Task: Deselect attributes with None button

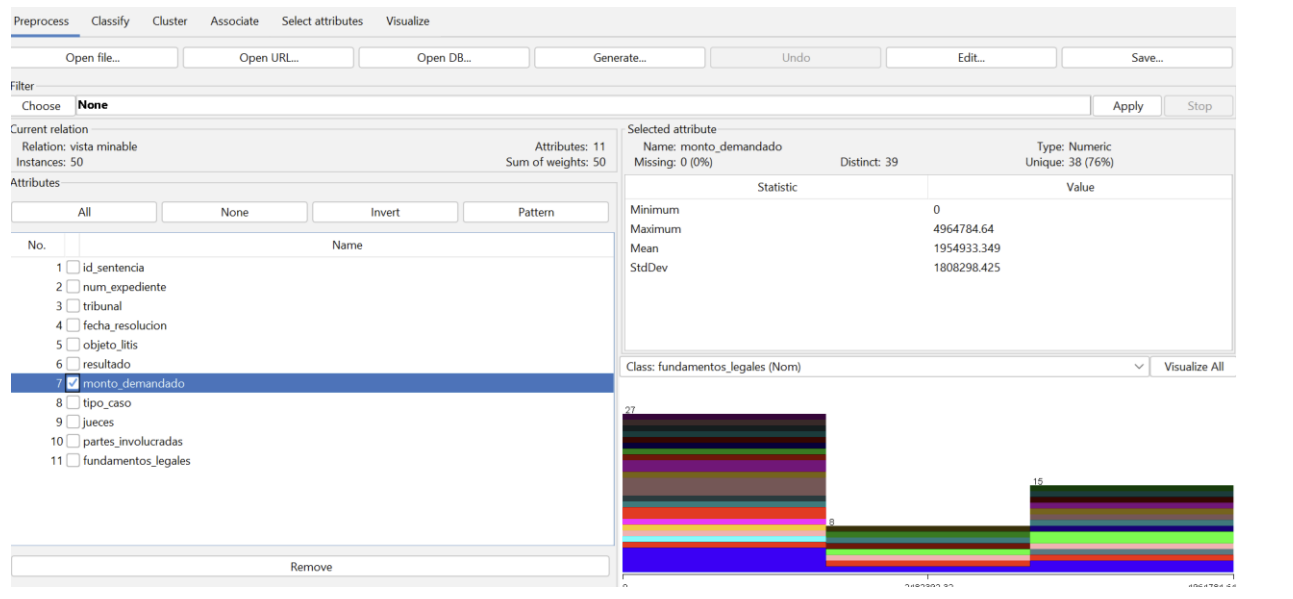Action: click(235, 212)
